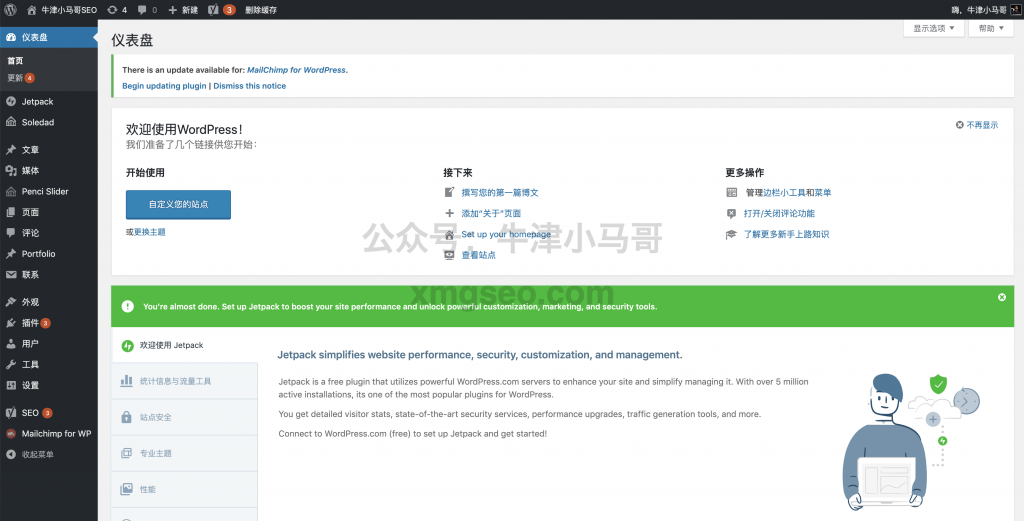
Task: Click 打开/关闭评论功能 link
Action: tap(779, 213)
